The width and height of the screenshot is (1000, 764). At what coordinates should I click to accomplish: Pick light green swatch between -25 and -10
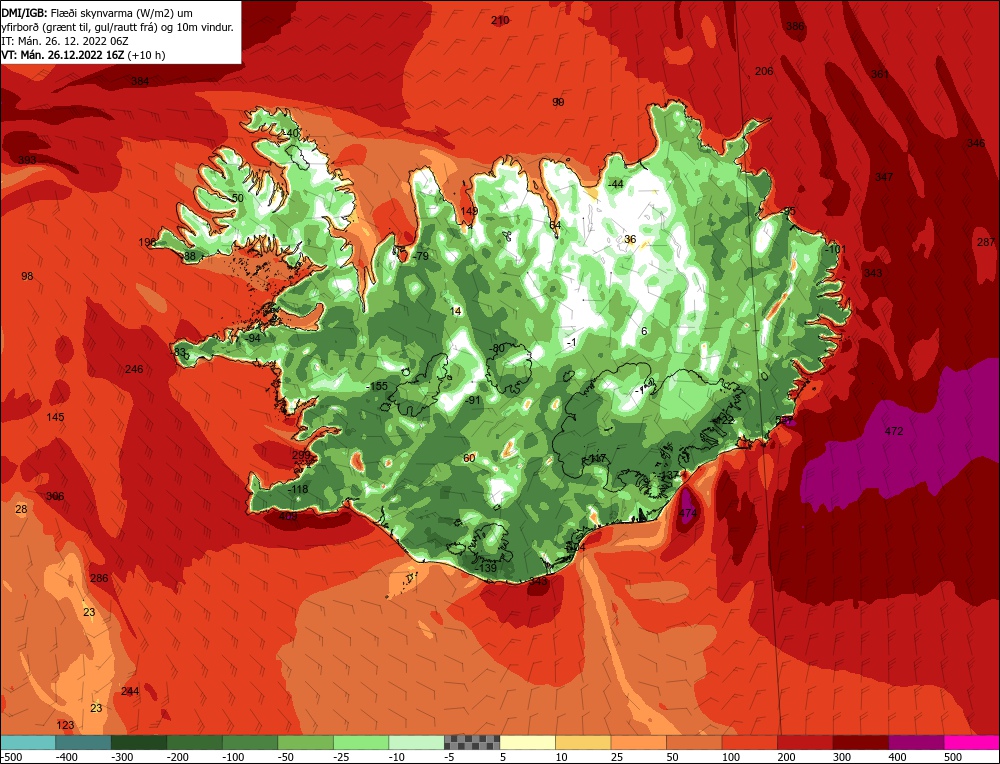point(361,742)
